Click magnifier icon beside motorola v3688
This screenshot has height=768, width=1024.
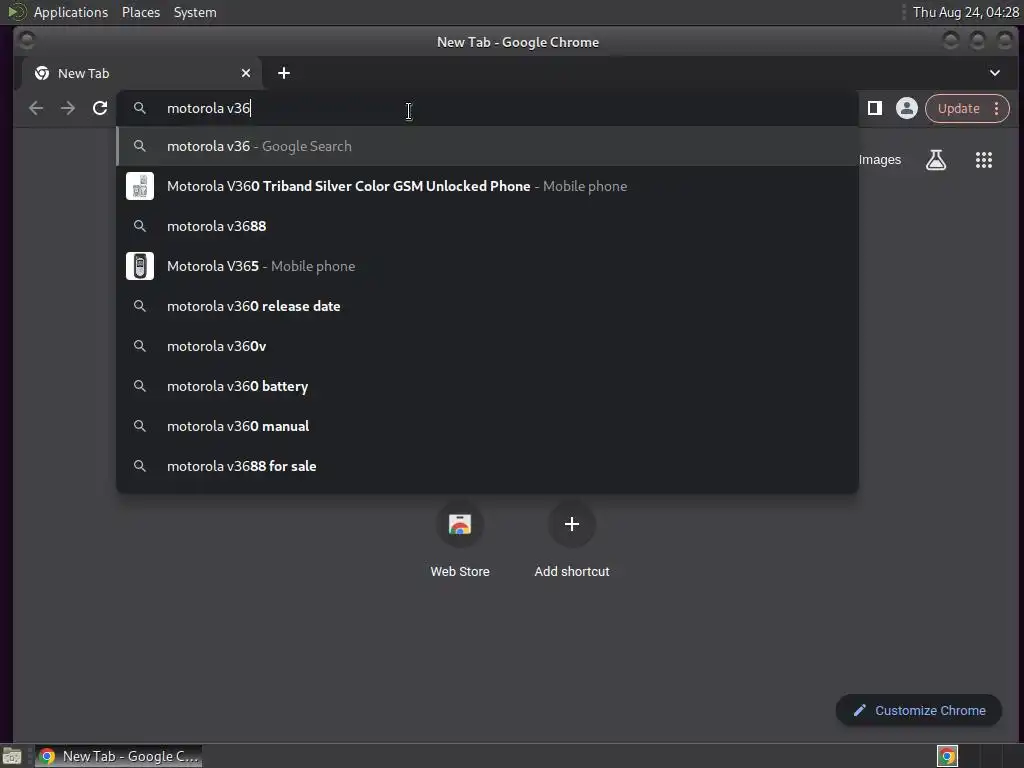[x=140, y=226]
